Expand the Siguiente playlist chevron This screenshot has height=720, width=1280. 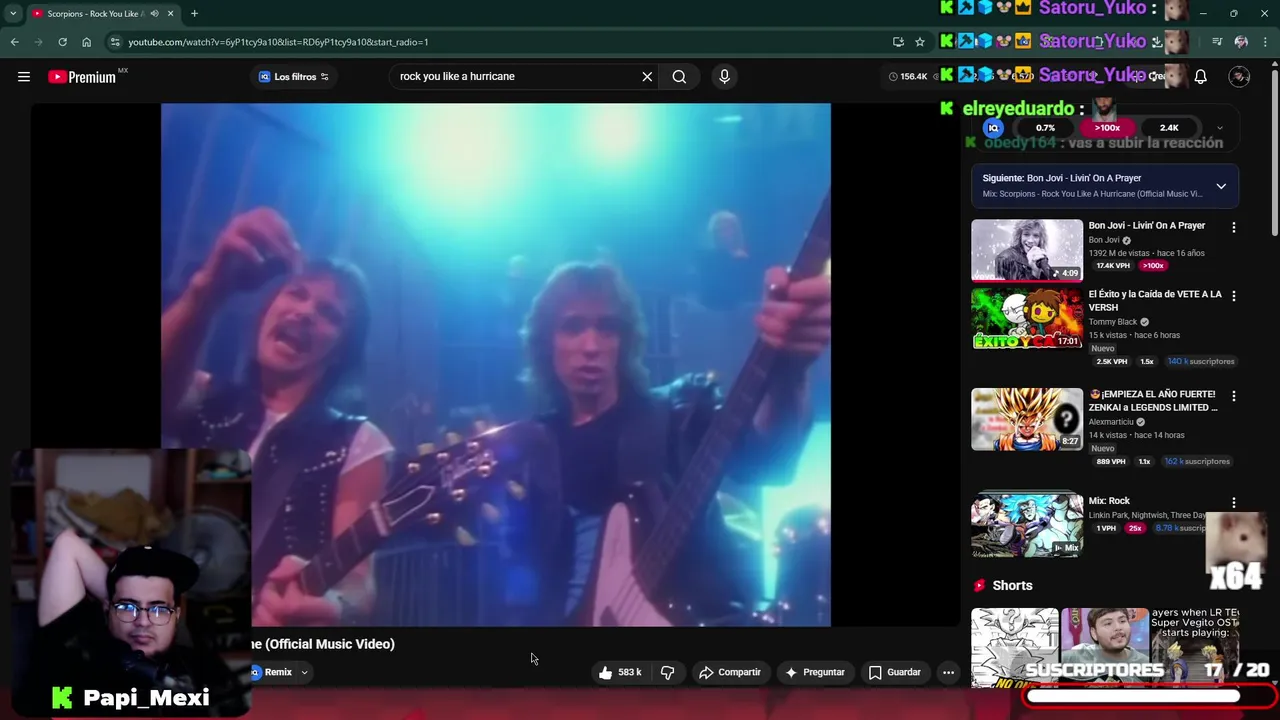coord(1221,186)
